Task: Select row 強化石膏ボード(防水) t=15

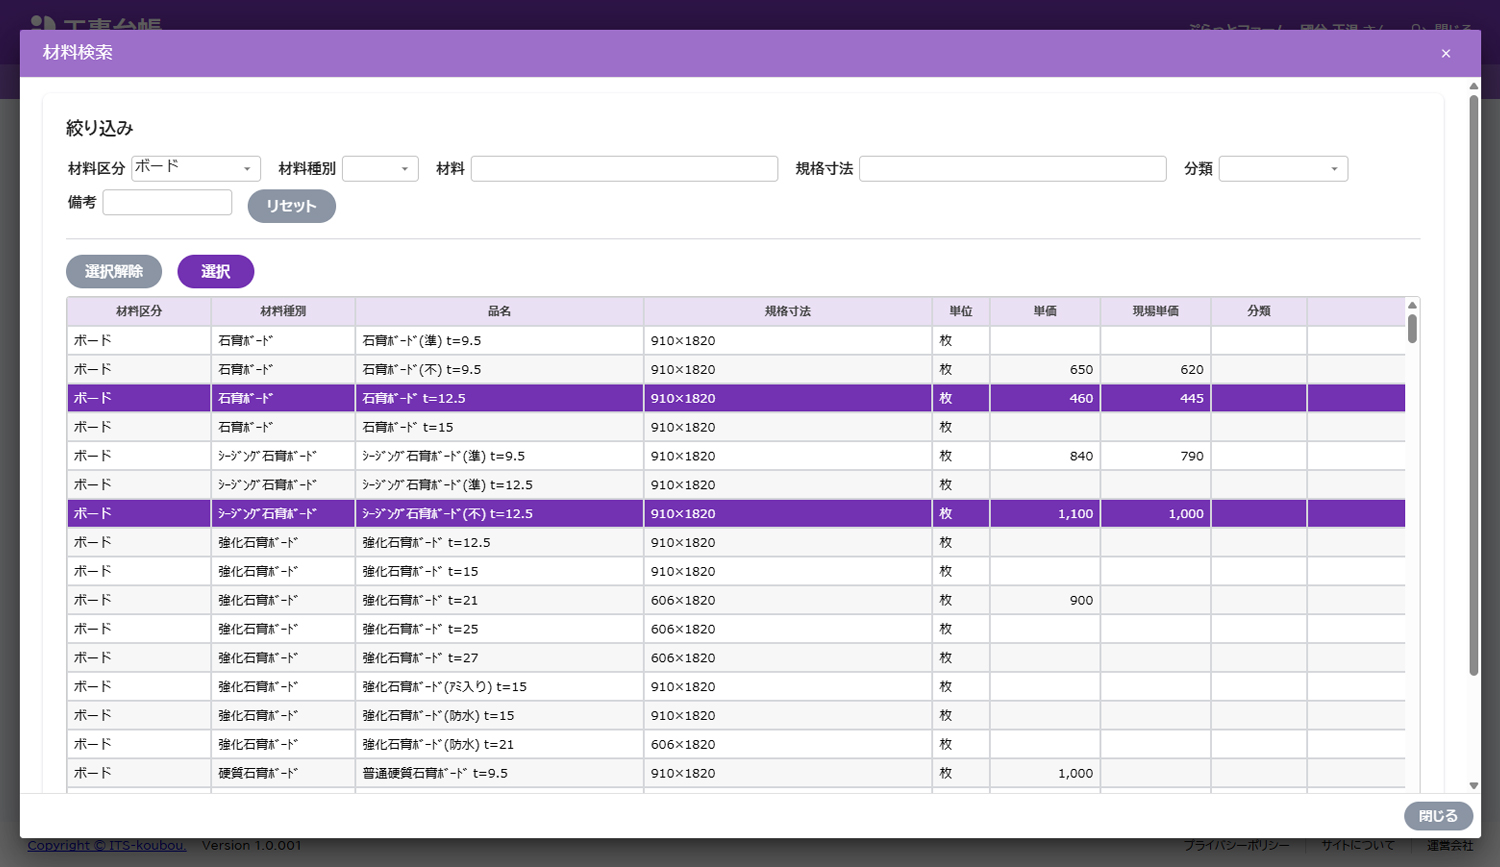Action: (x=736, y=716)
